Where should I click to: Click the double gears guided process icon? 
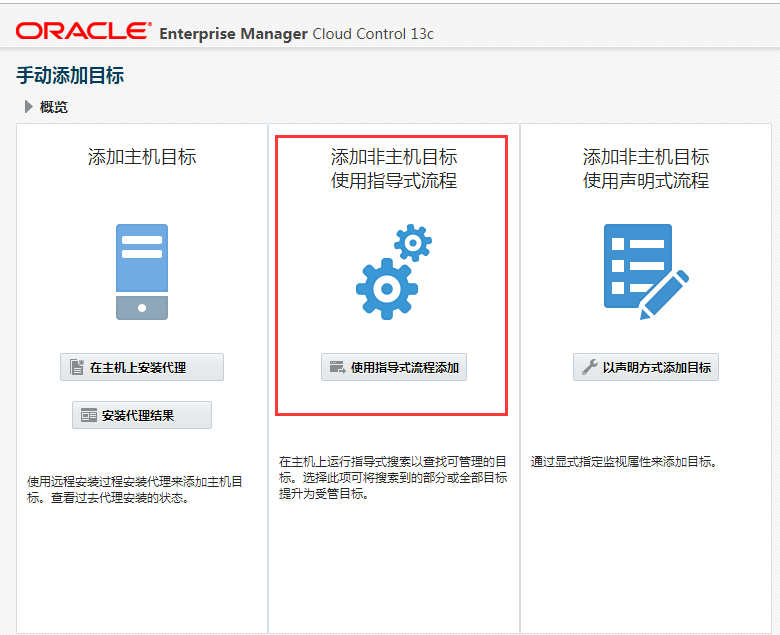pos(393,272)
